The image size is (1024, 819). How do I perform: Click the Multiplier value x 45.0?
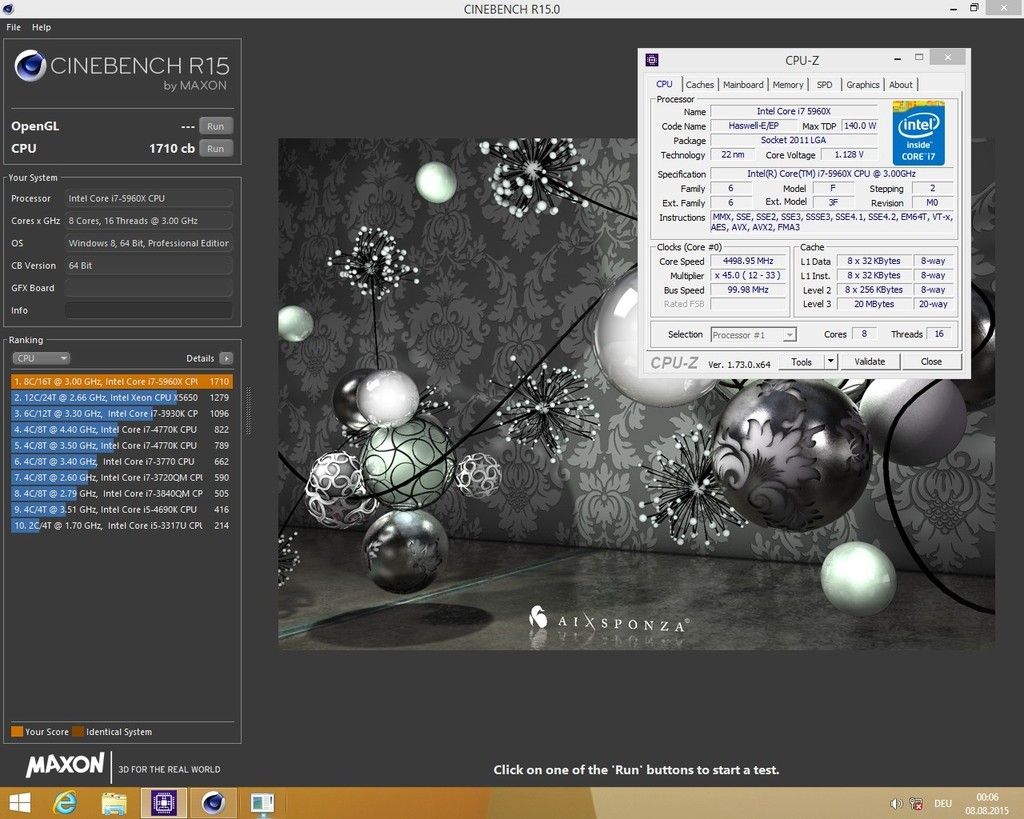coord(748,275)
